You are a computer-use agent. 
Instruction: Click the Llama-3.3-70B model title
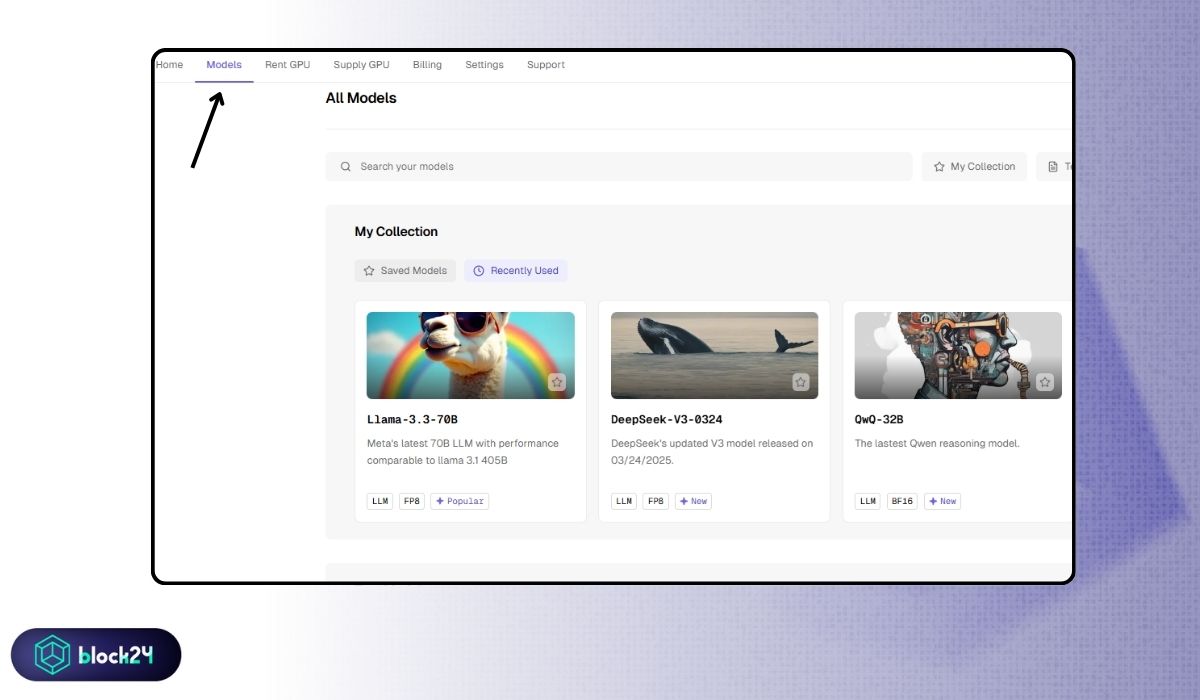click(413, 419)
